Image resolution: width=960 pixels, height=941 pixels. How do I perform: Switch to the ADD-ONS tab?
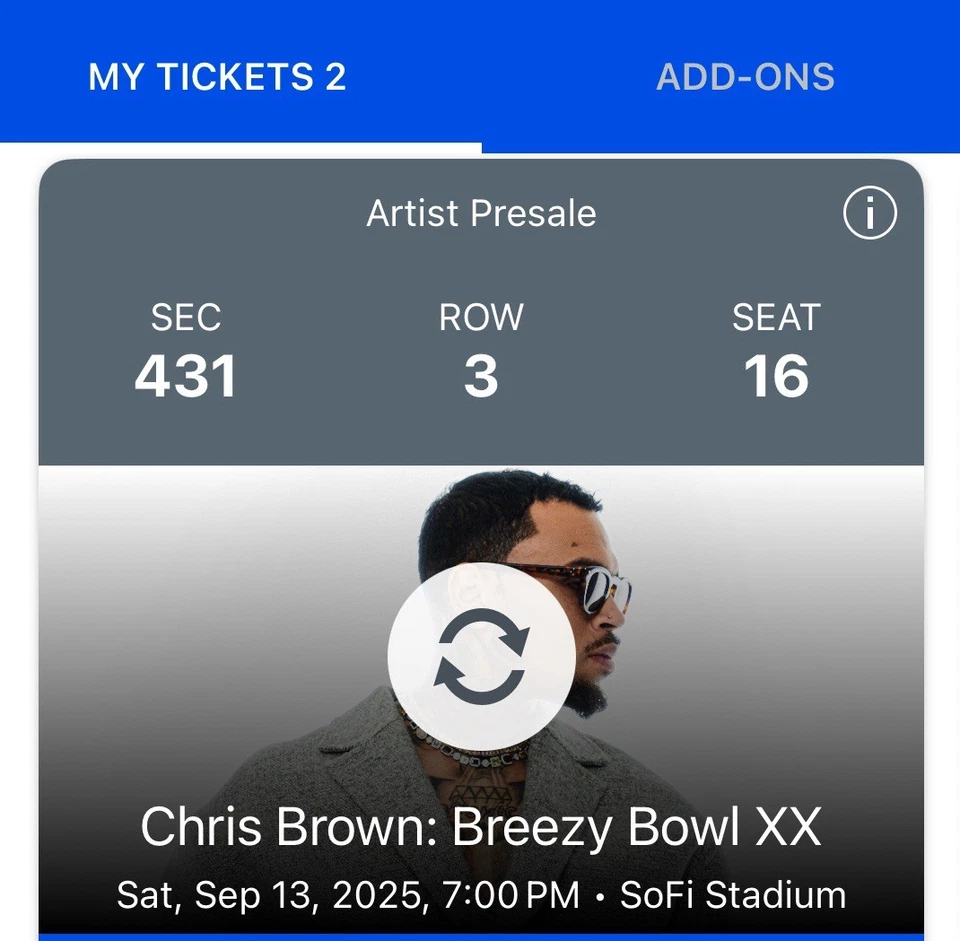point(746,76)
